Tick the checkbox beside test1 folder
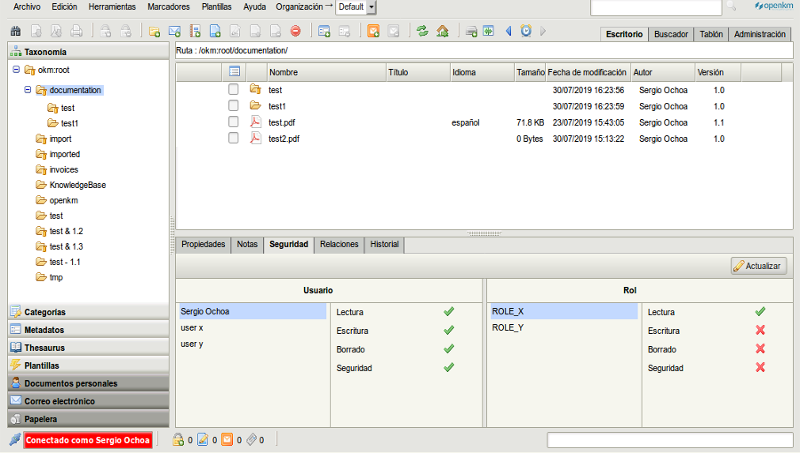The width and height of the screenshot is (801, 453). [233, 106]
